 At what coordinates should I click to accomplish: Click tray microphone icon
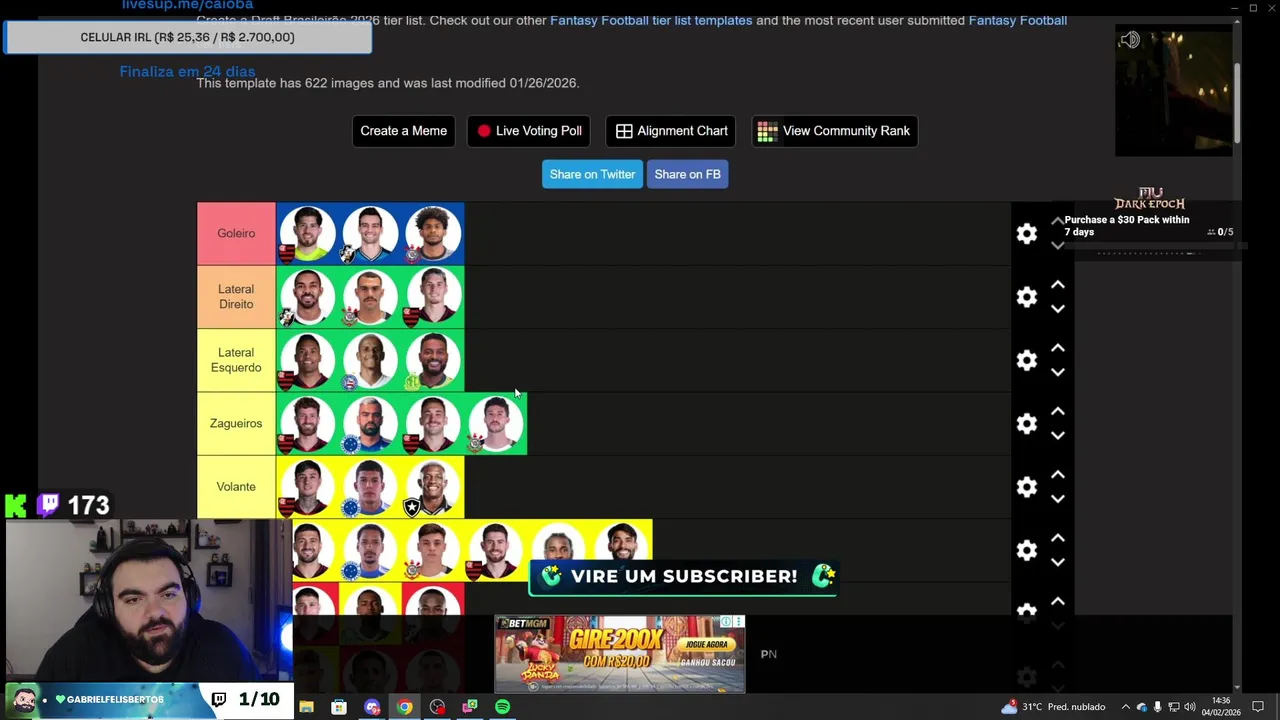click(x=1157, y=707)
